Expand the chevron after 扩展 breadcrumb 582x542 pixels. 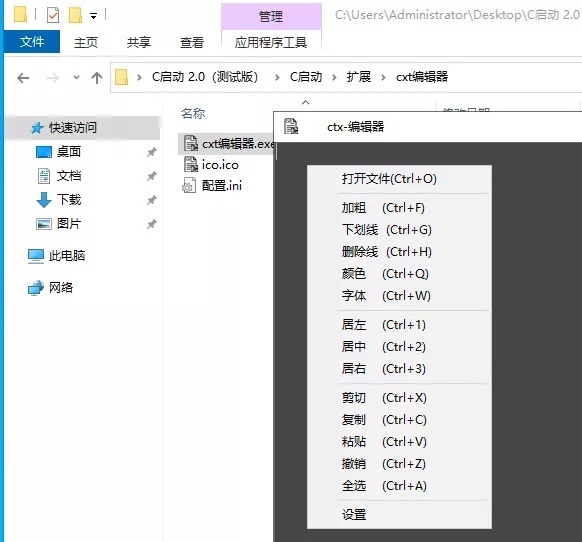click(x=383, y=77)
